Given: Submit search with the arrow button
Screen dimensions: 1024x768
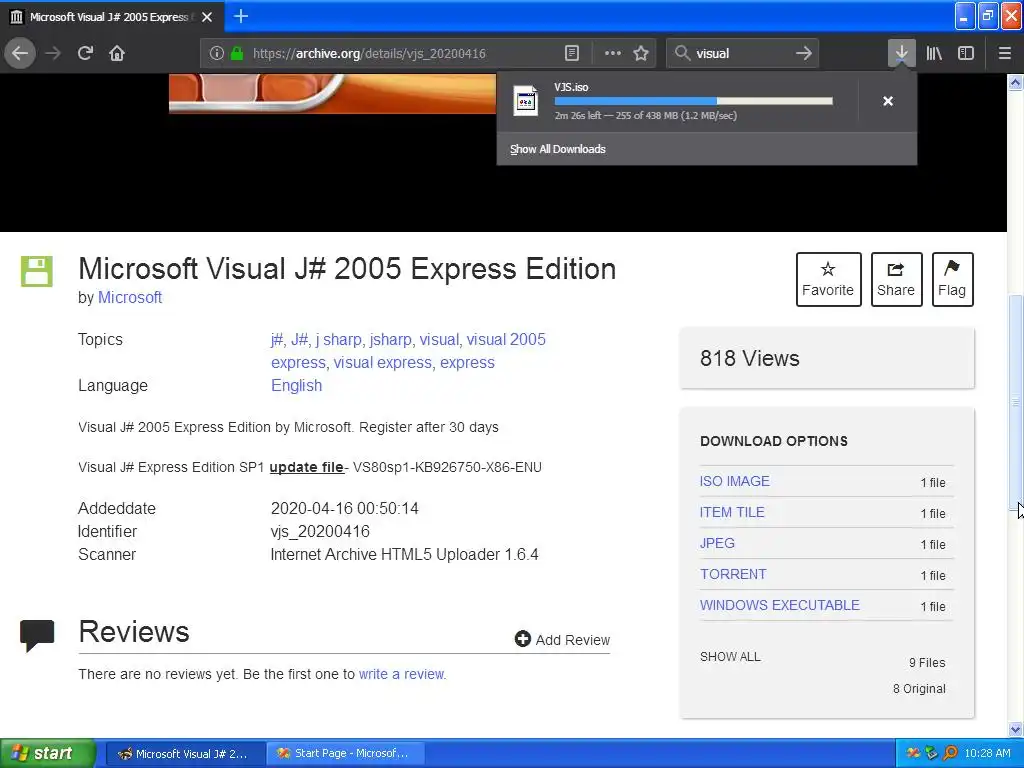Looking at the screenshot, I should [804, 54].
